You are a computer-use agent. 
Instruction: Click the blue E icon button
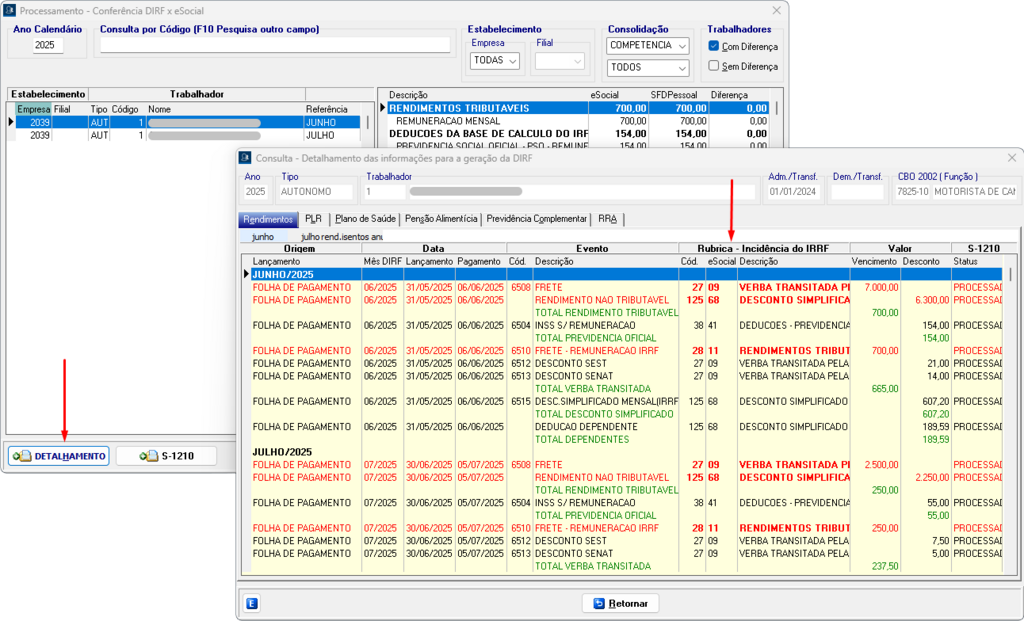252,603
